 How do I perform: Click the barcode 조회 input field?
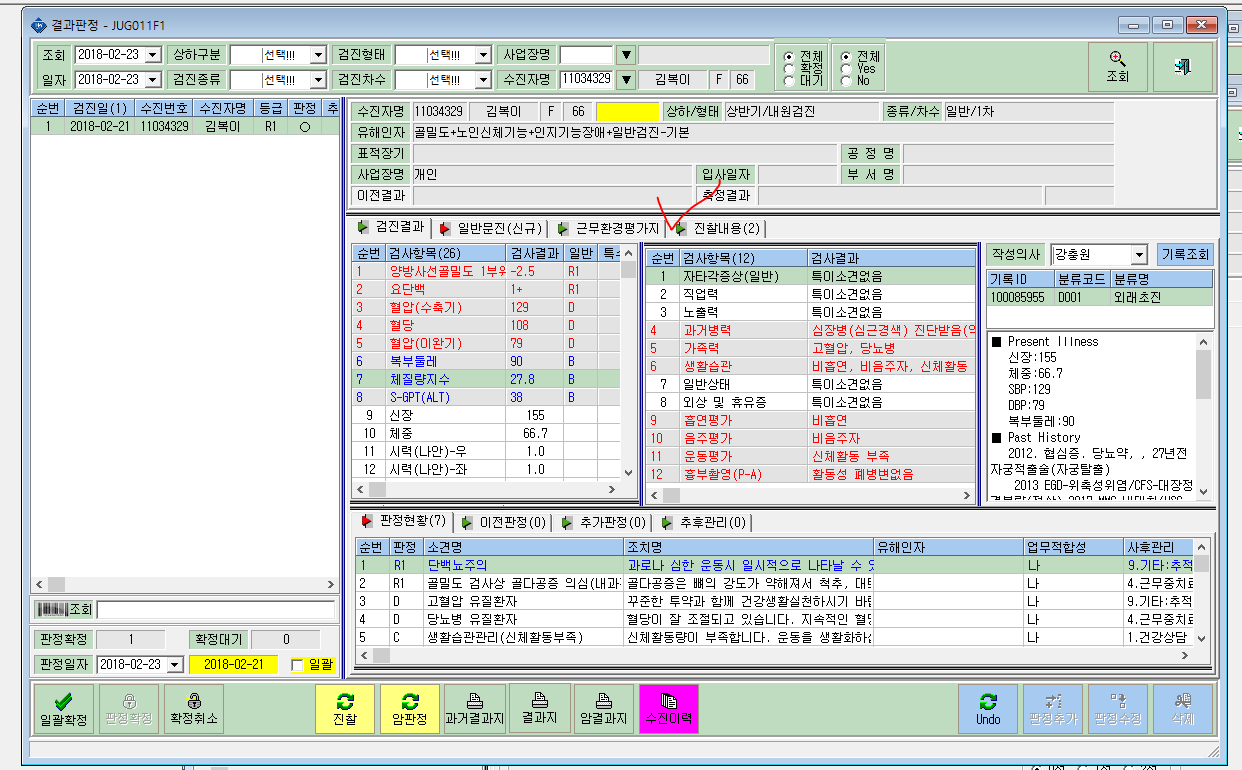pos(215,610)
